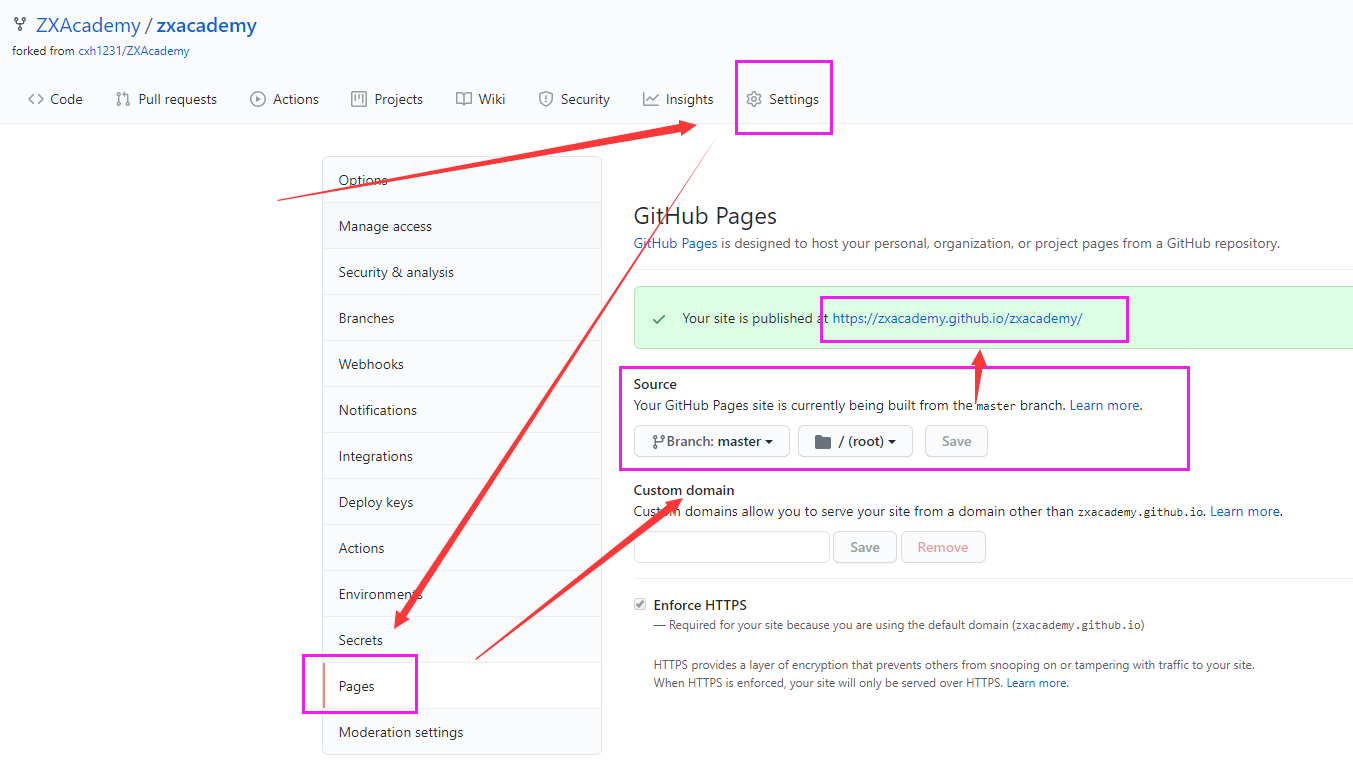Open the / (root) folder dropdown

coord(855,441)
